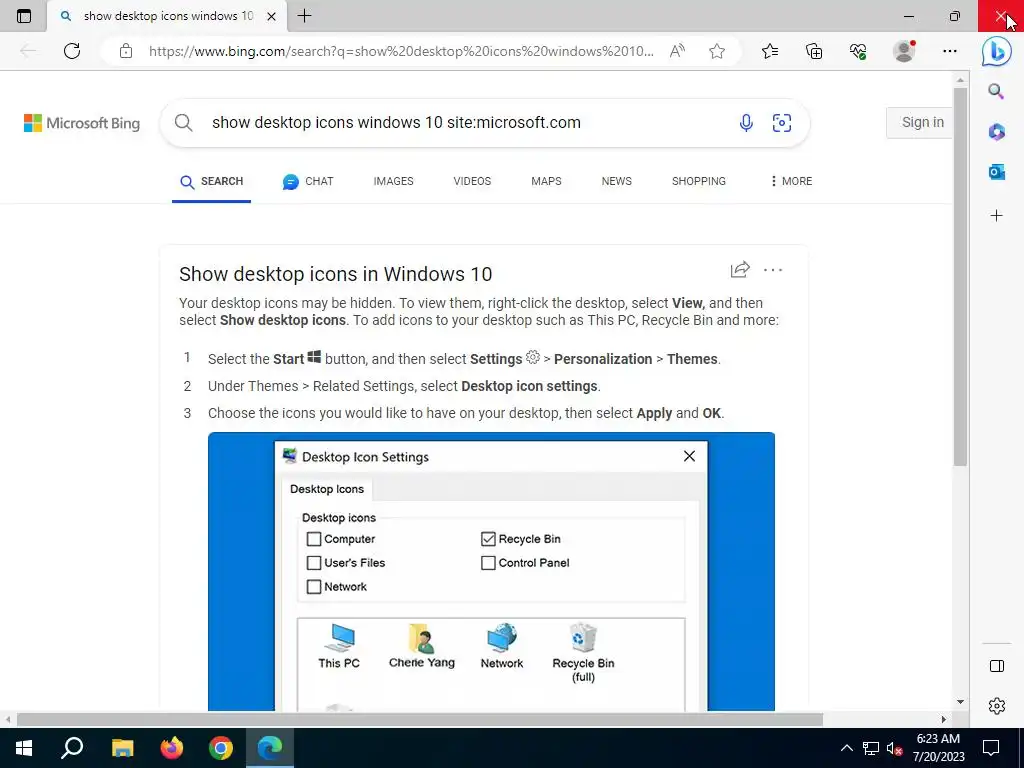This screenshot has height=768, width=1024.
Task: Open sidebar settings gear icon
Action: [997, 706]
